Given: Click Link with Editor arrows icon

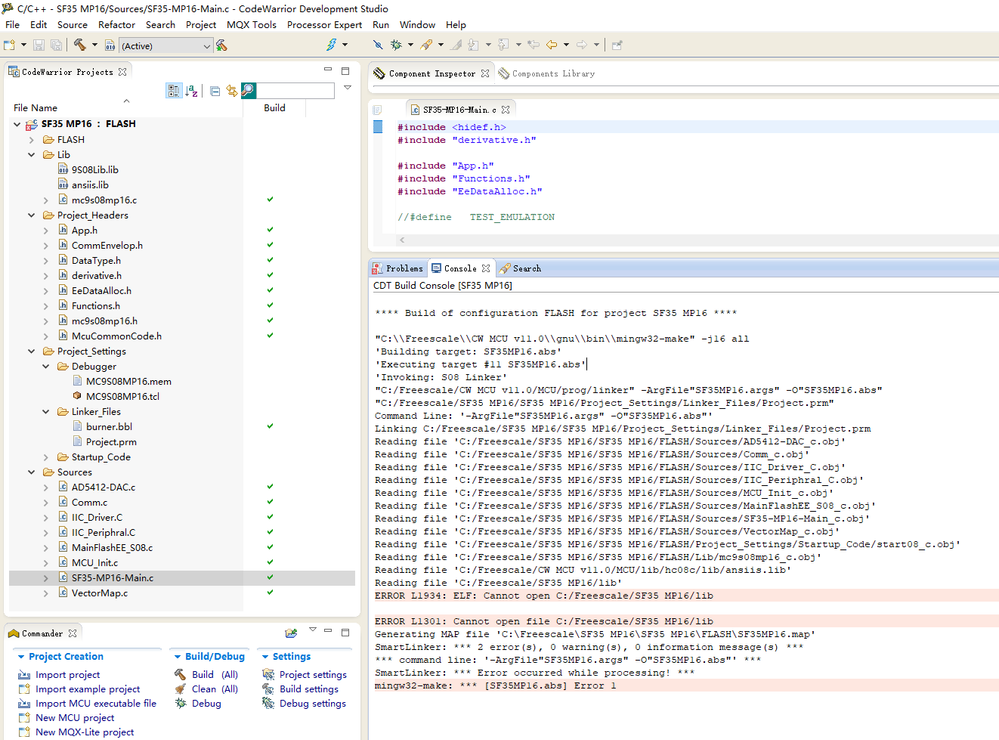Looking at the screenshot, I should tap(231, 91).
